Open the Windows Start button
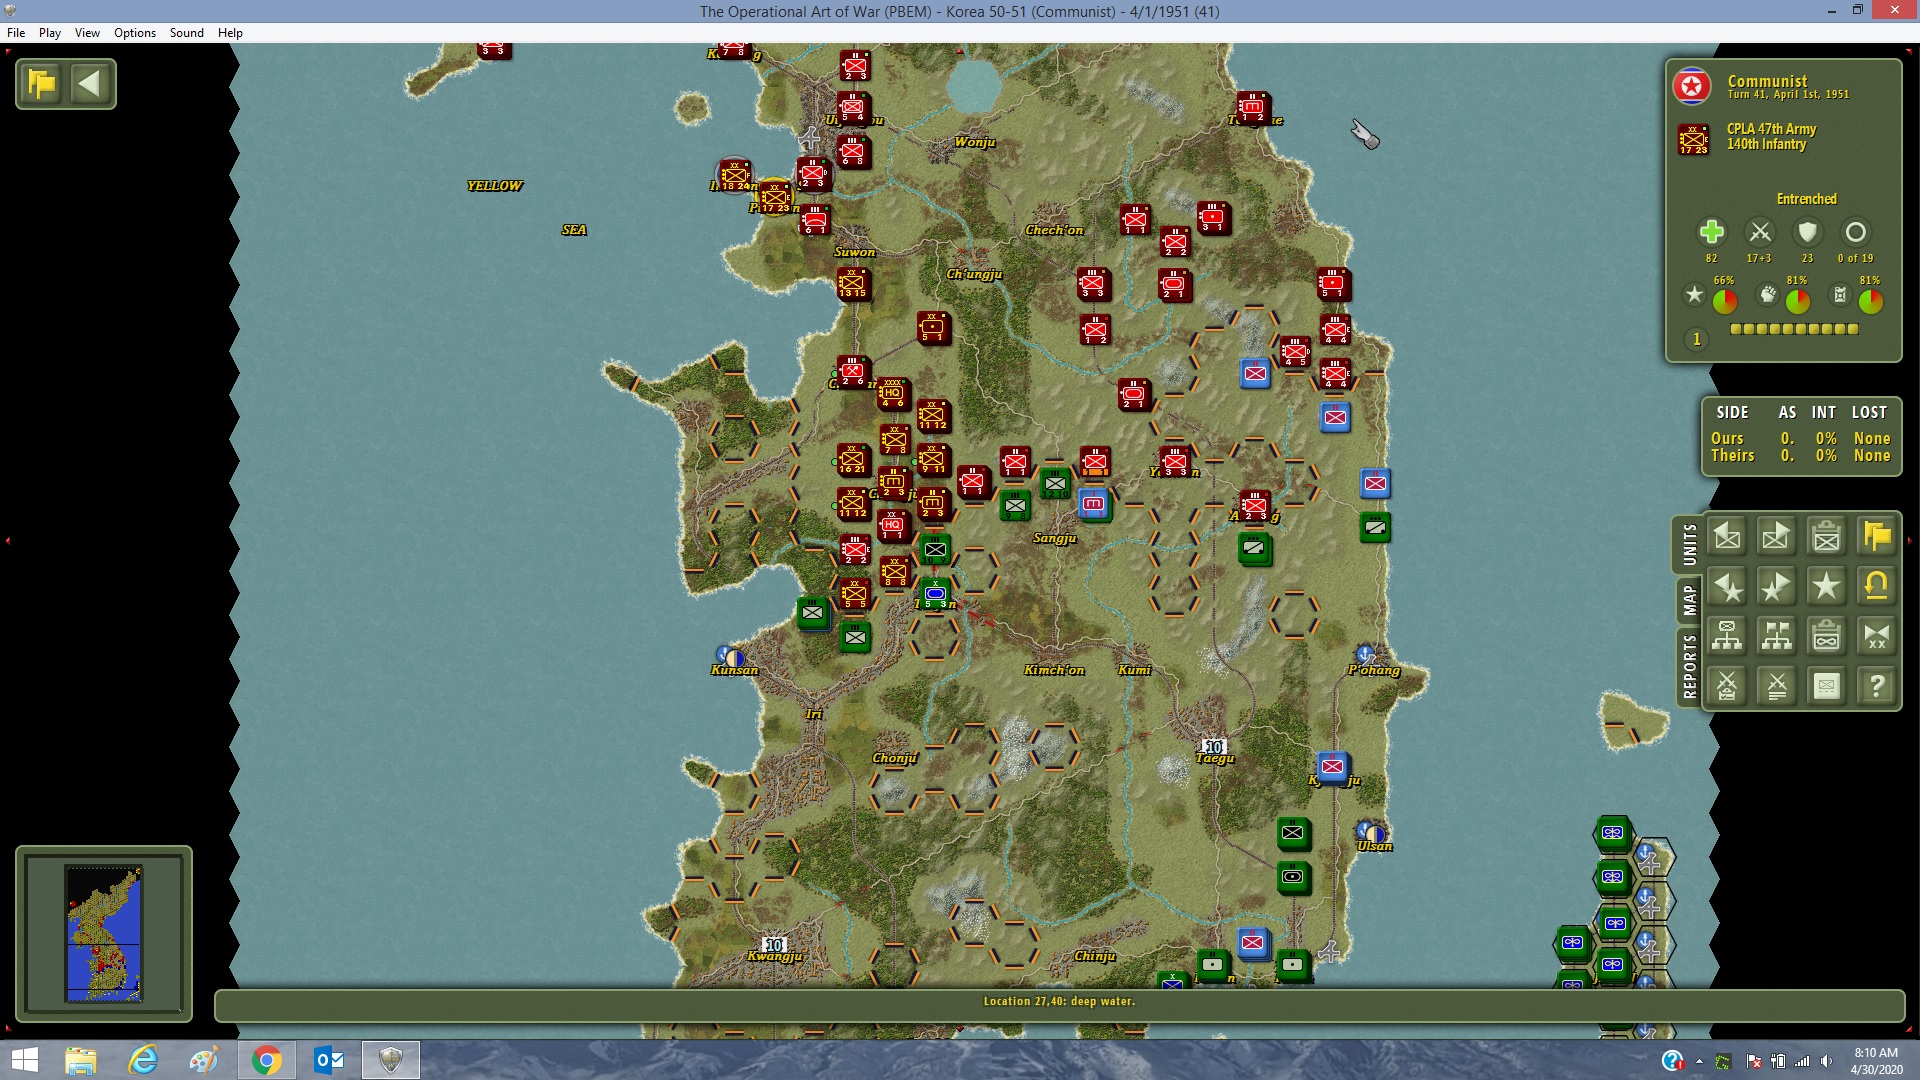The width and height of the screenshot is (1920, 1080). 24,1060
